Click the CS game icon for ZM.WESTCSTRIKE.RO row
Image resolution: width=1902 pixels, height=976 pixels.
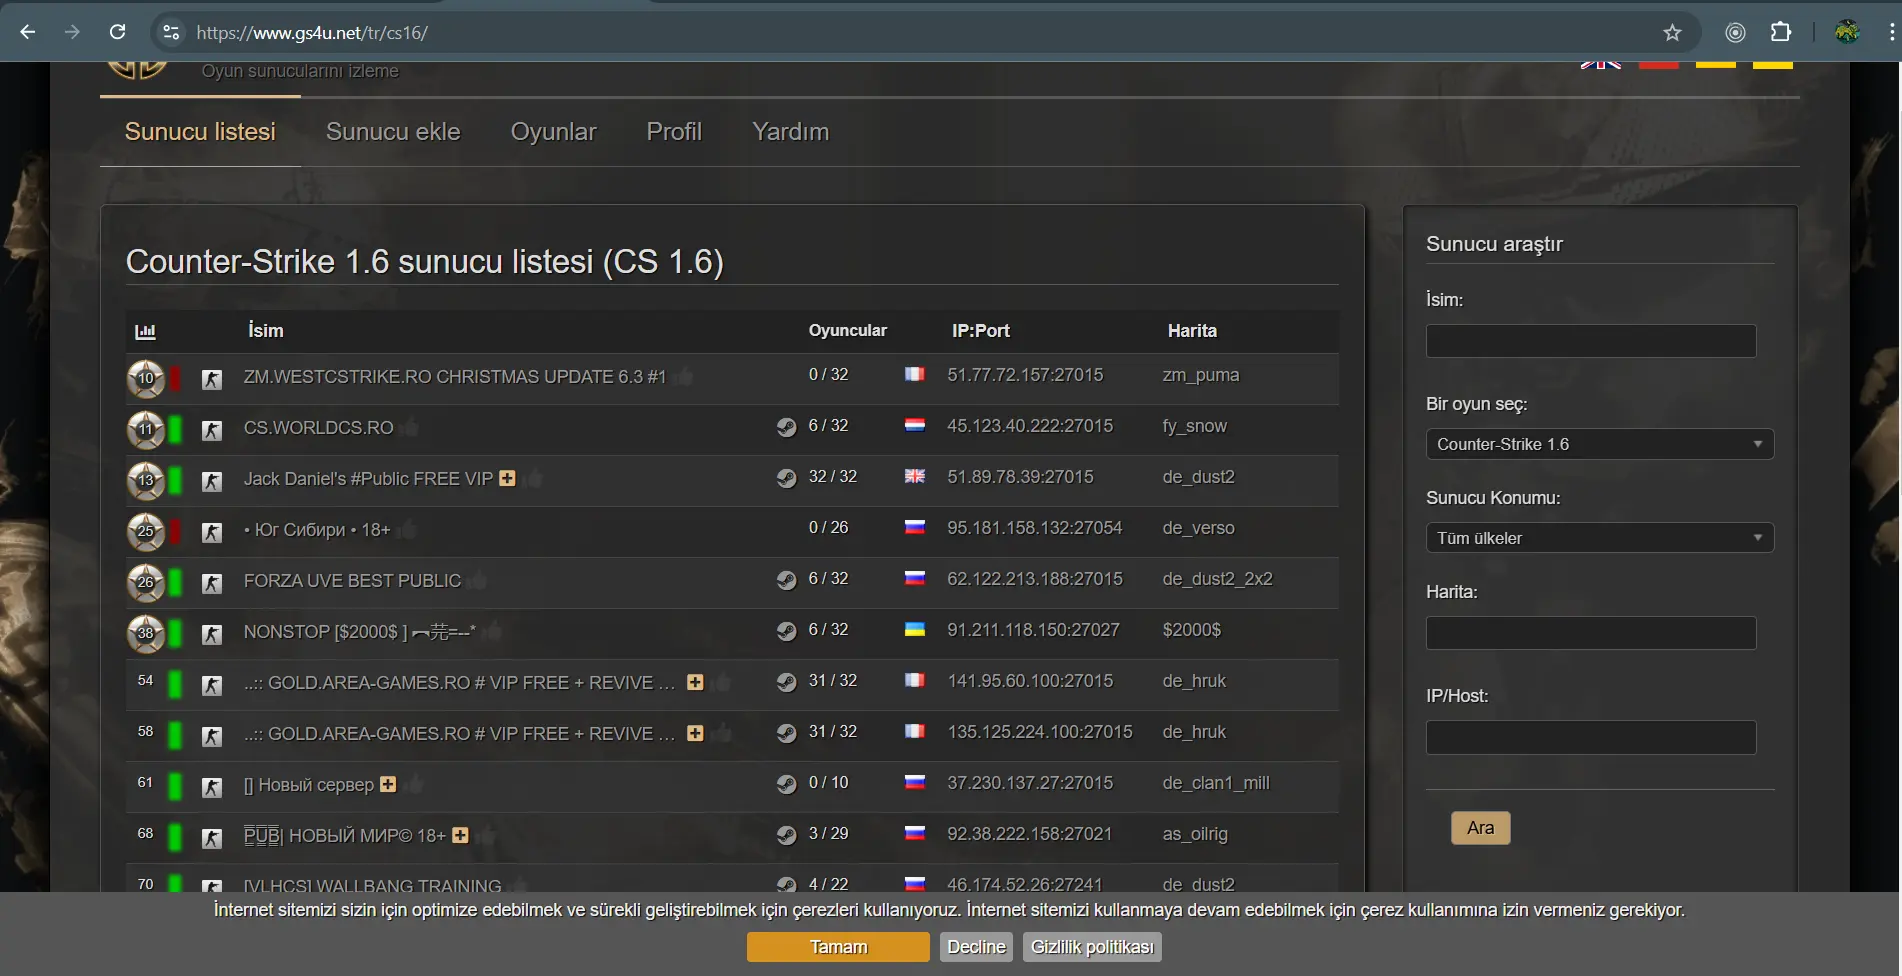click(x=212, y=379)
